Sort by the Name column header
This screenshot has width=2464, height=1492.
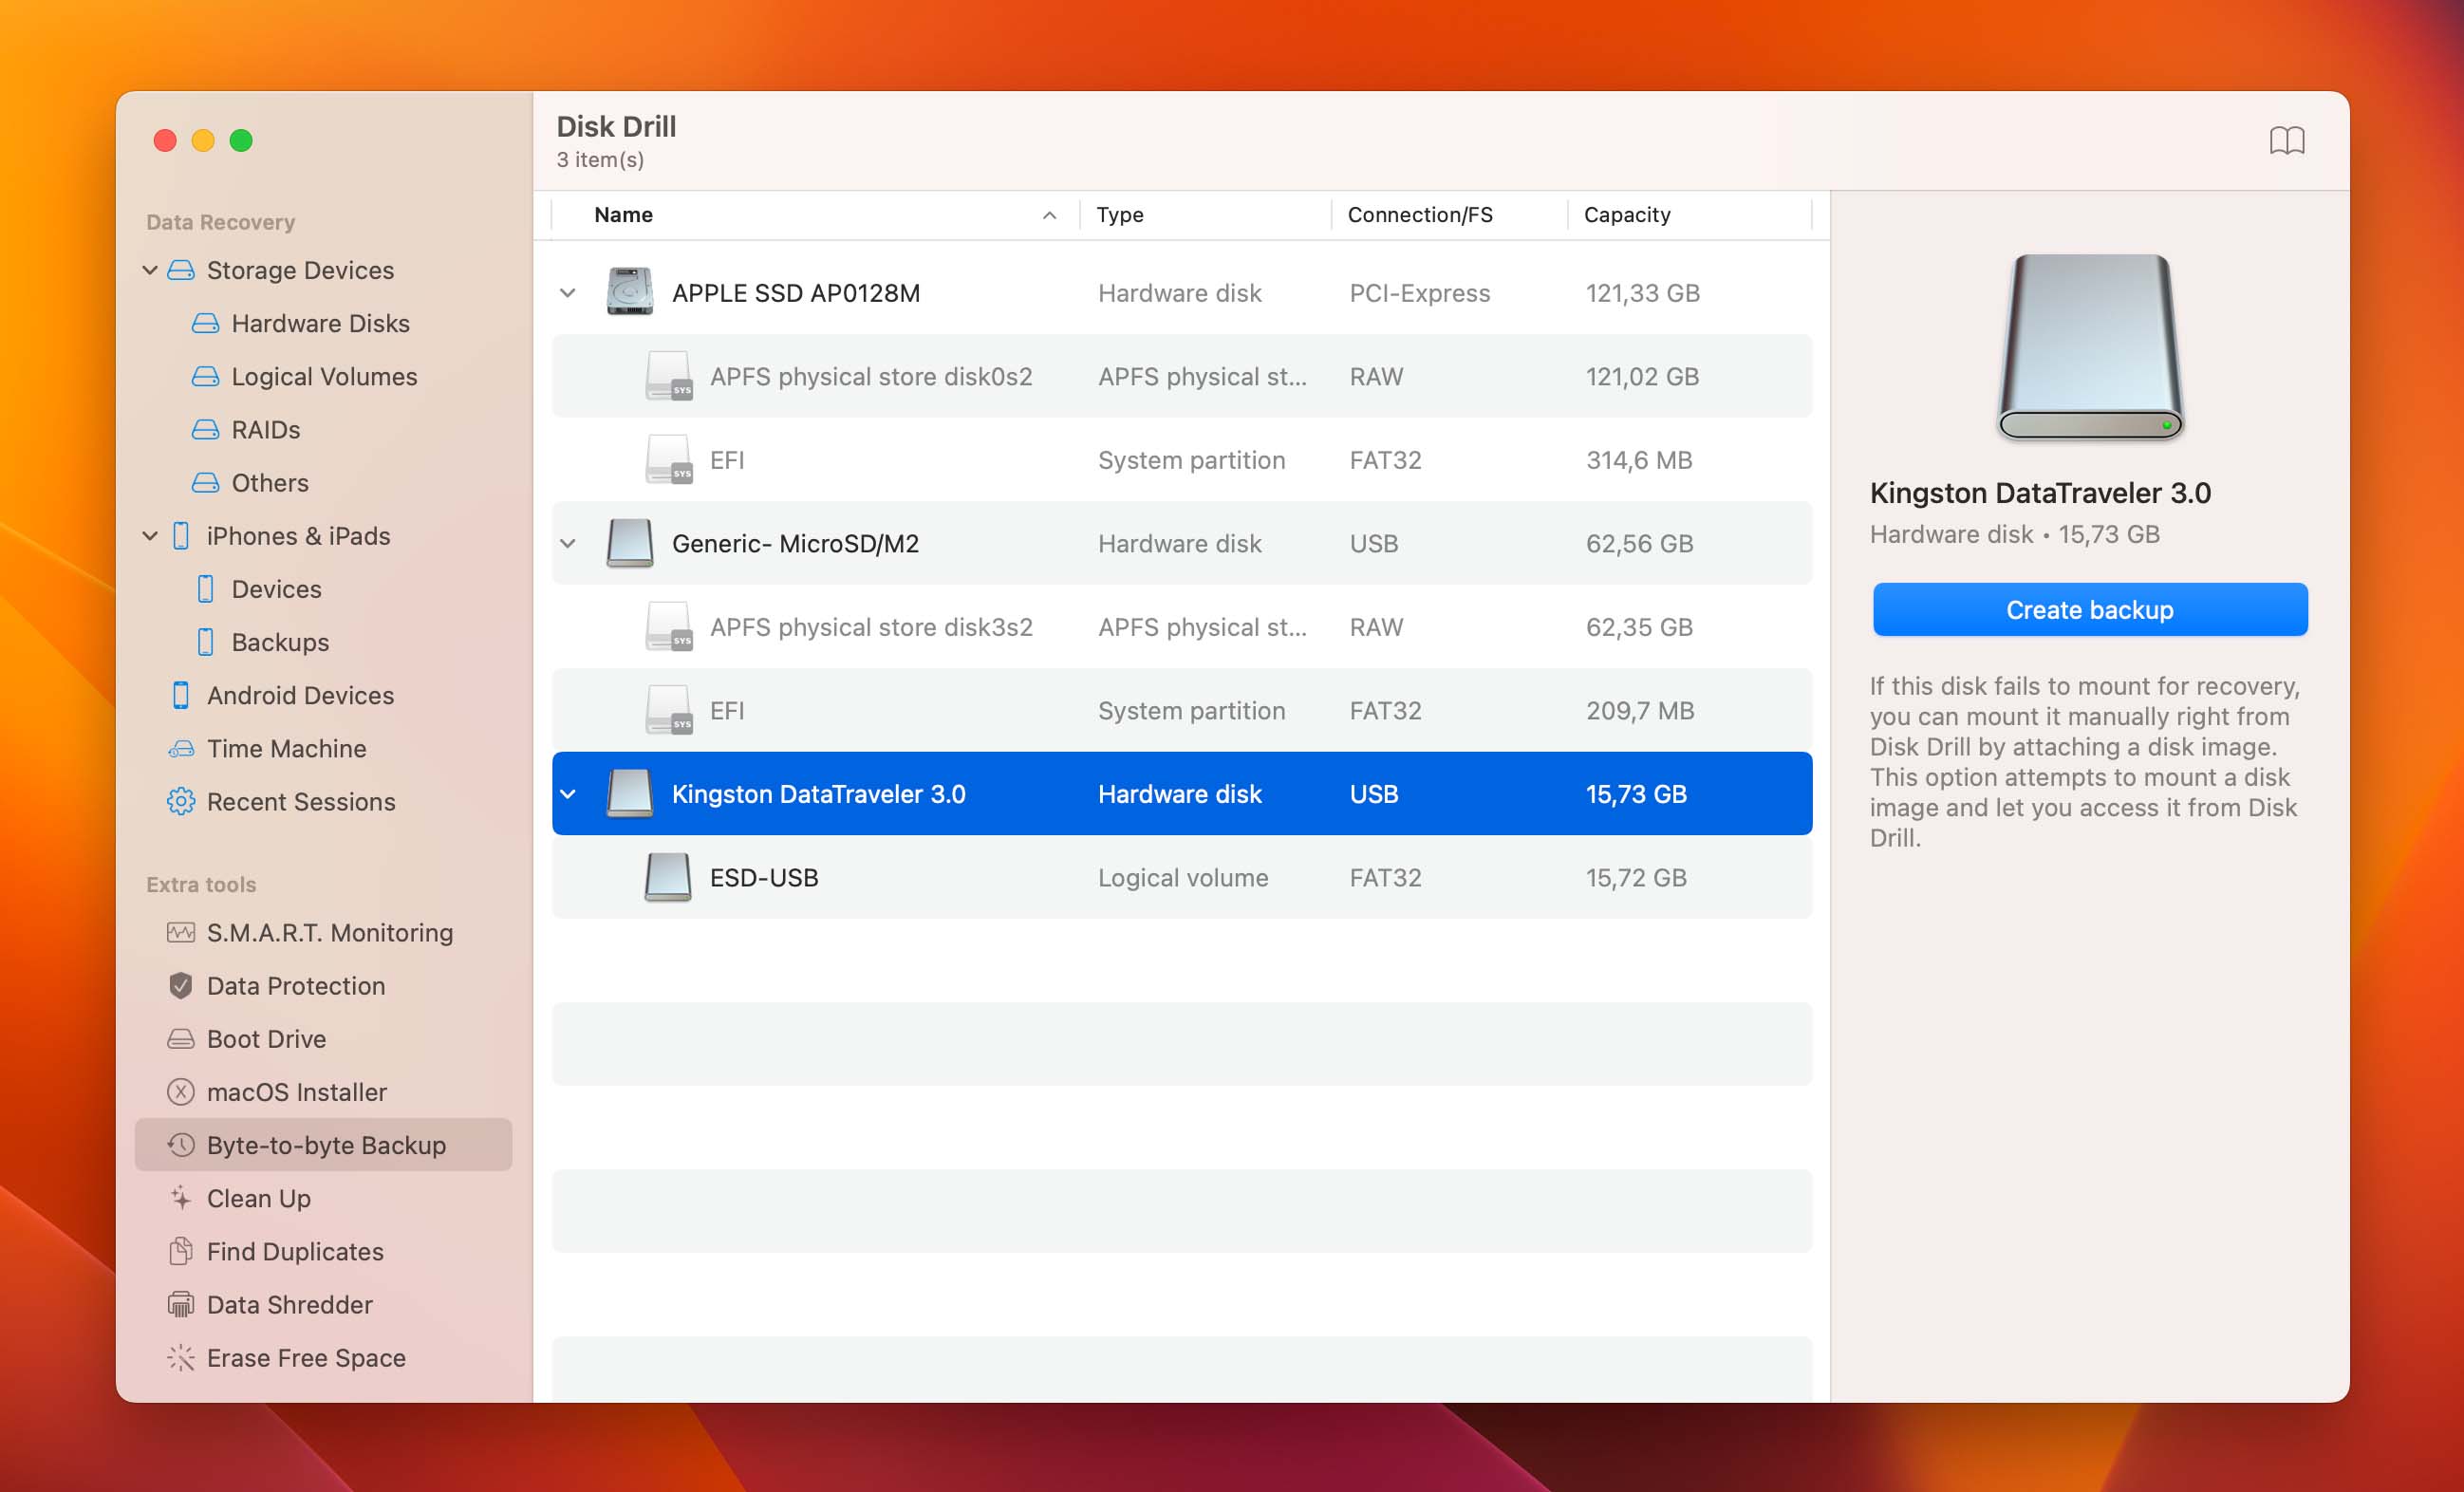(x=623, y=215)
